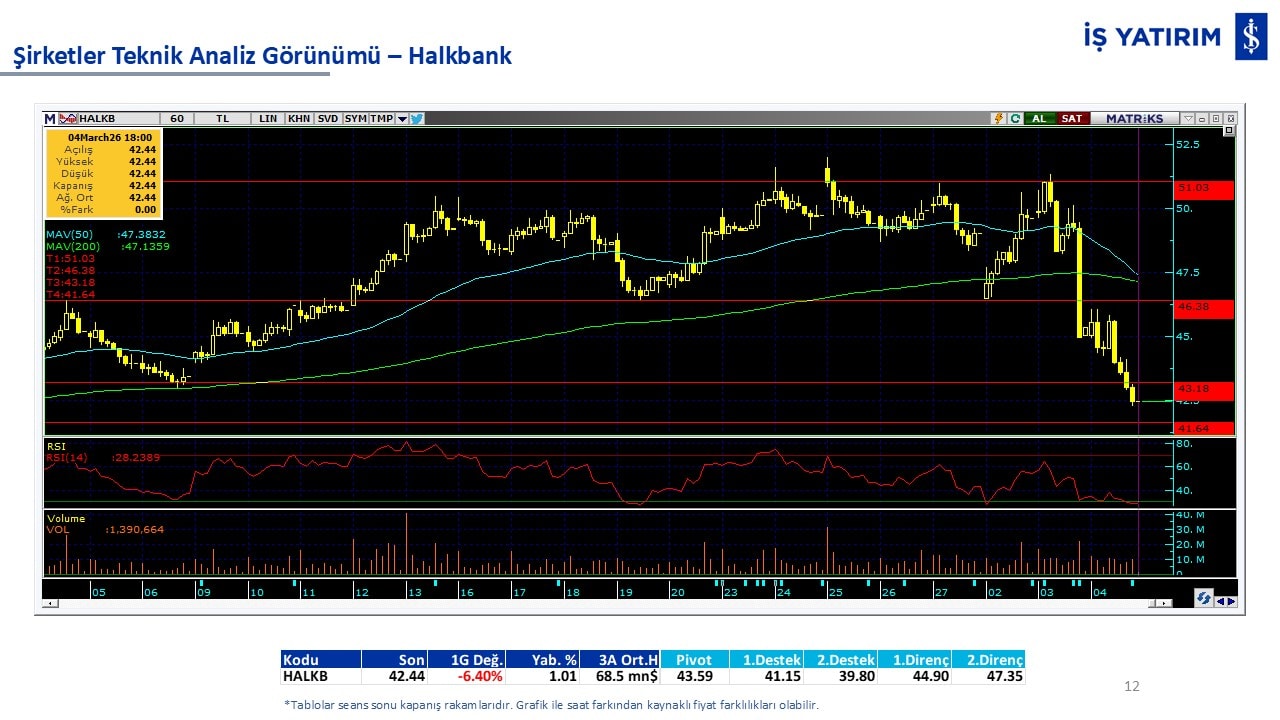Click the Matriks M logo icon

click(x=50, y=118)
